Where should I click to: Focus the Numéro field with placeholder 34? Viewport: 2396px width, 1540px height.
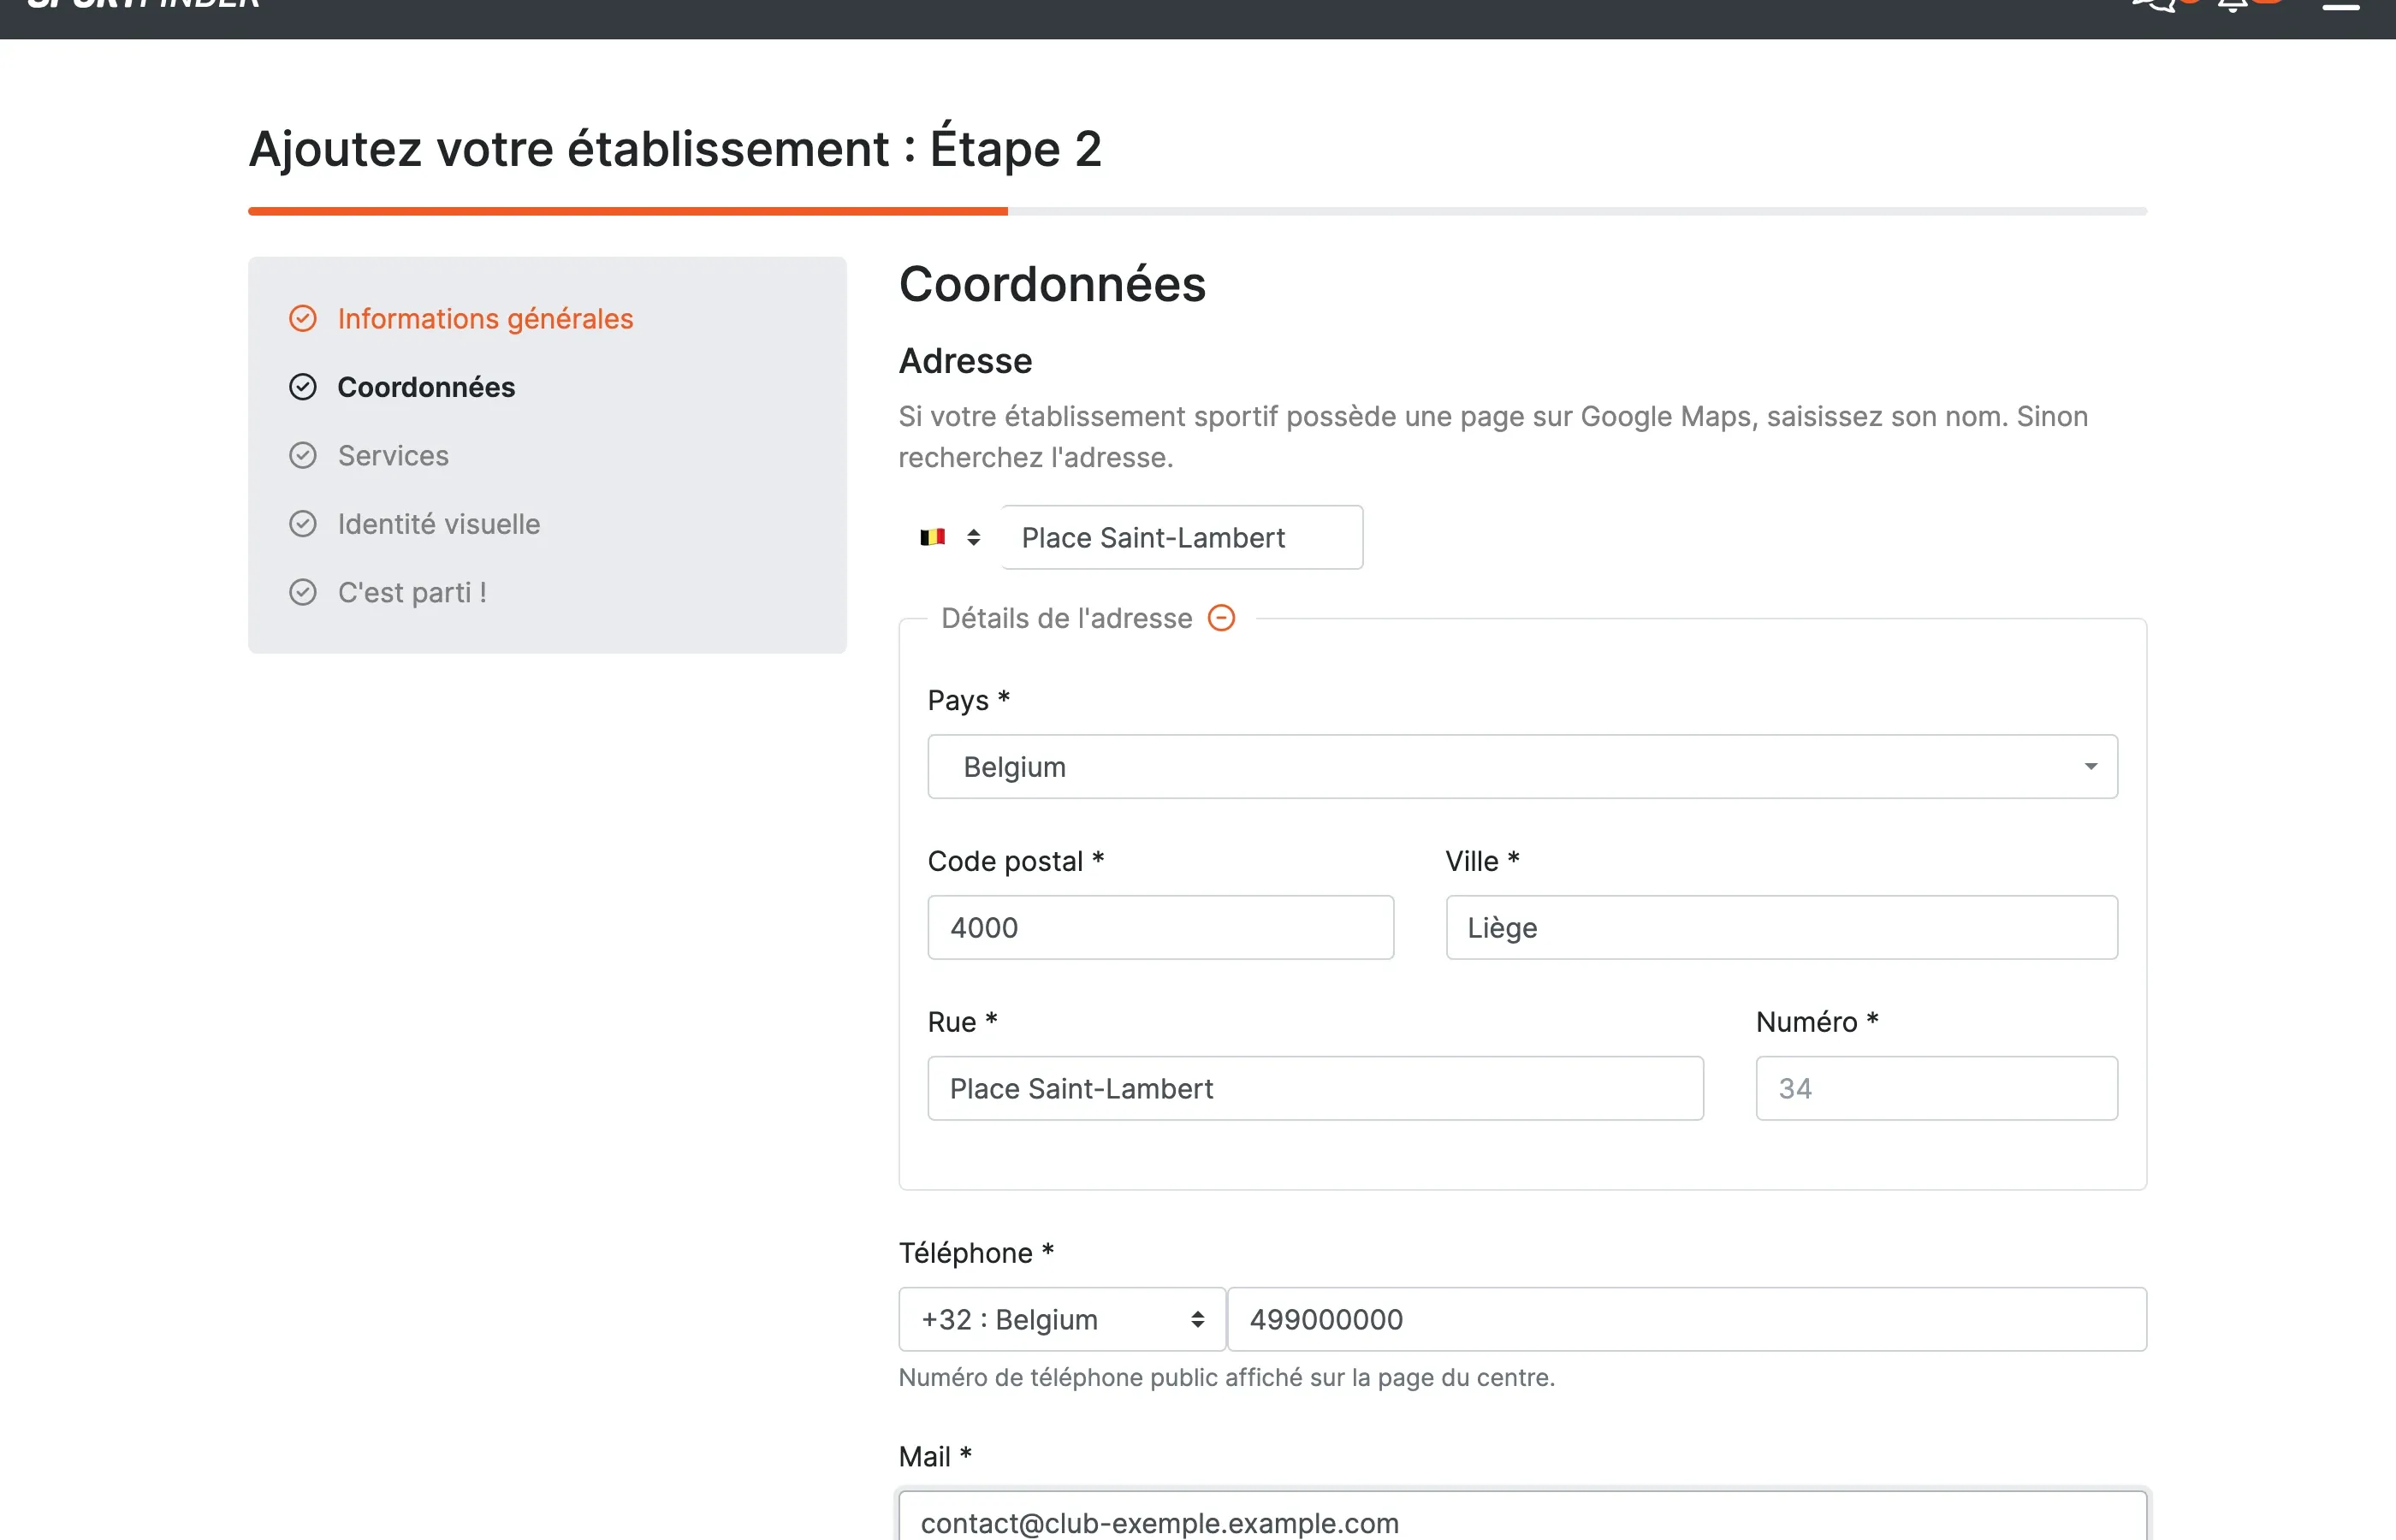(x=1936, y=1088)
